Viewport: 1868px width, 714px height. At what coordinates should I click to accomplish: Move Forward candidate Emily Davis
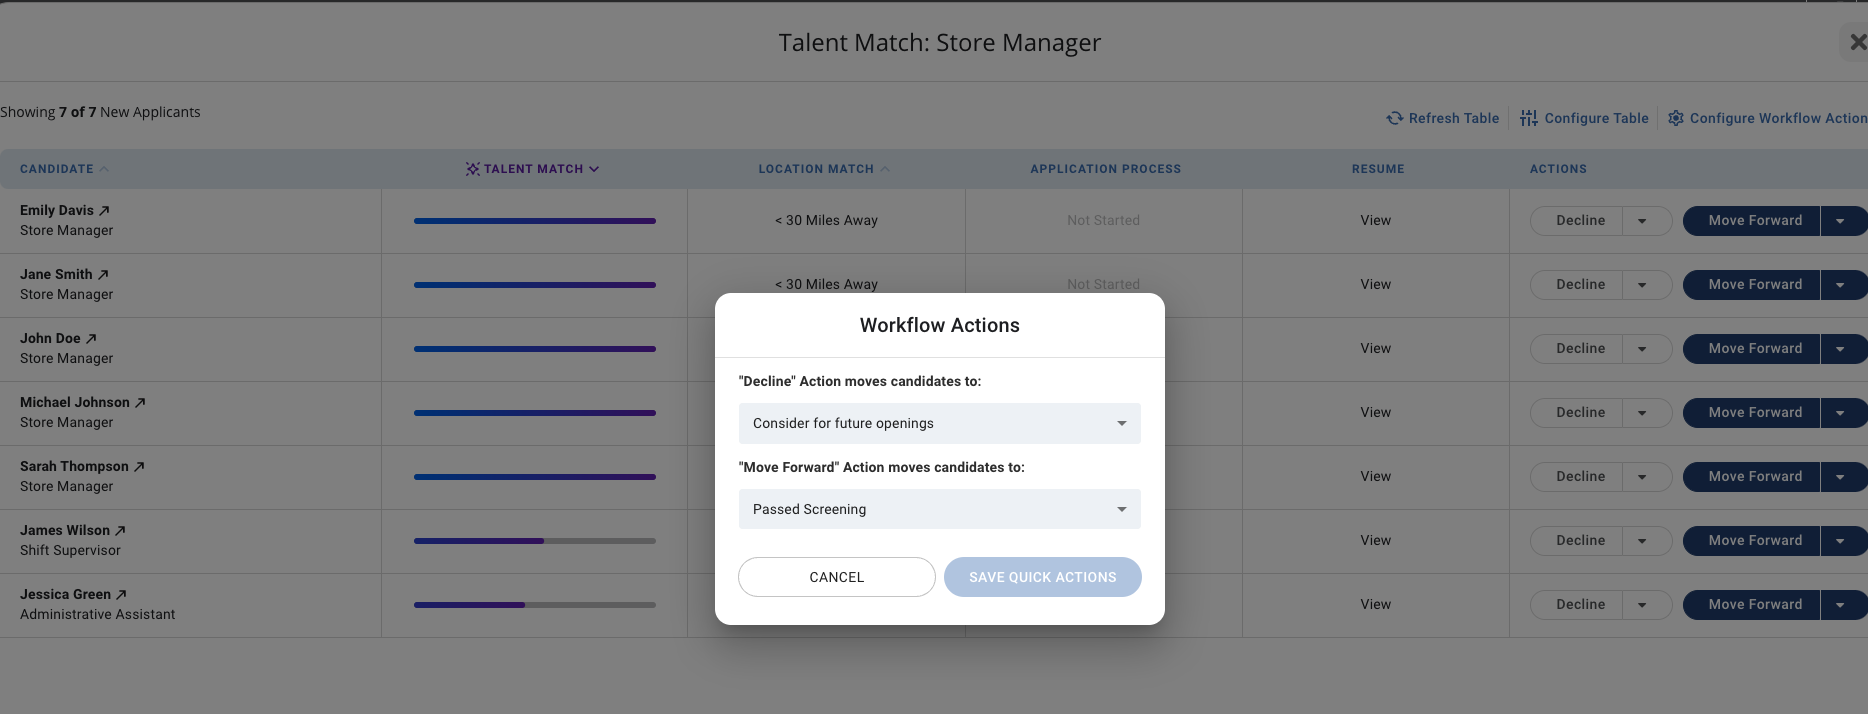(x=1752, y=221)
